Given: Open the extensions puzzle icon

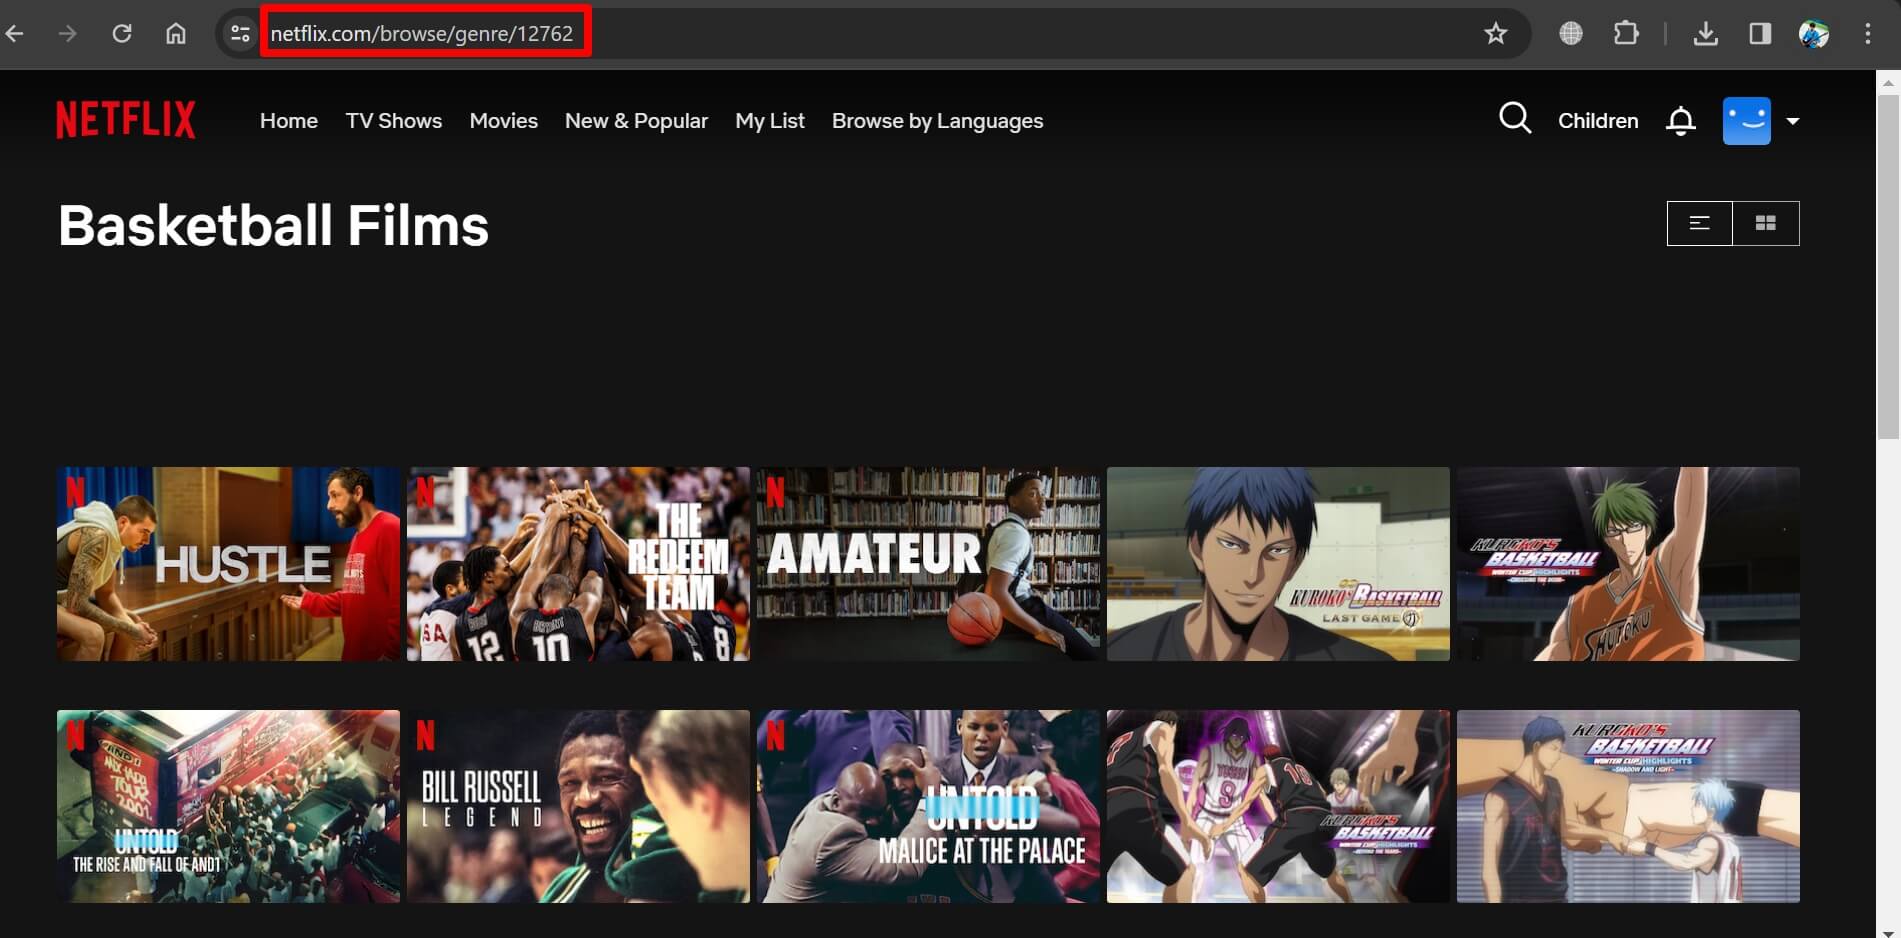Looking at the screenshot, I should tap(1626, 34).
